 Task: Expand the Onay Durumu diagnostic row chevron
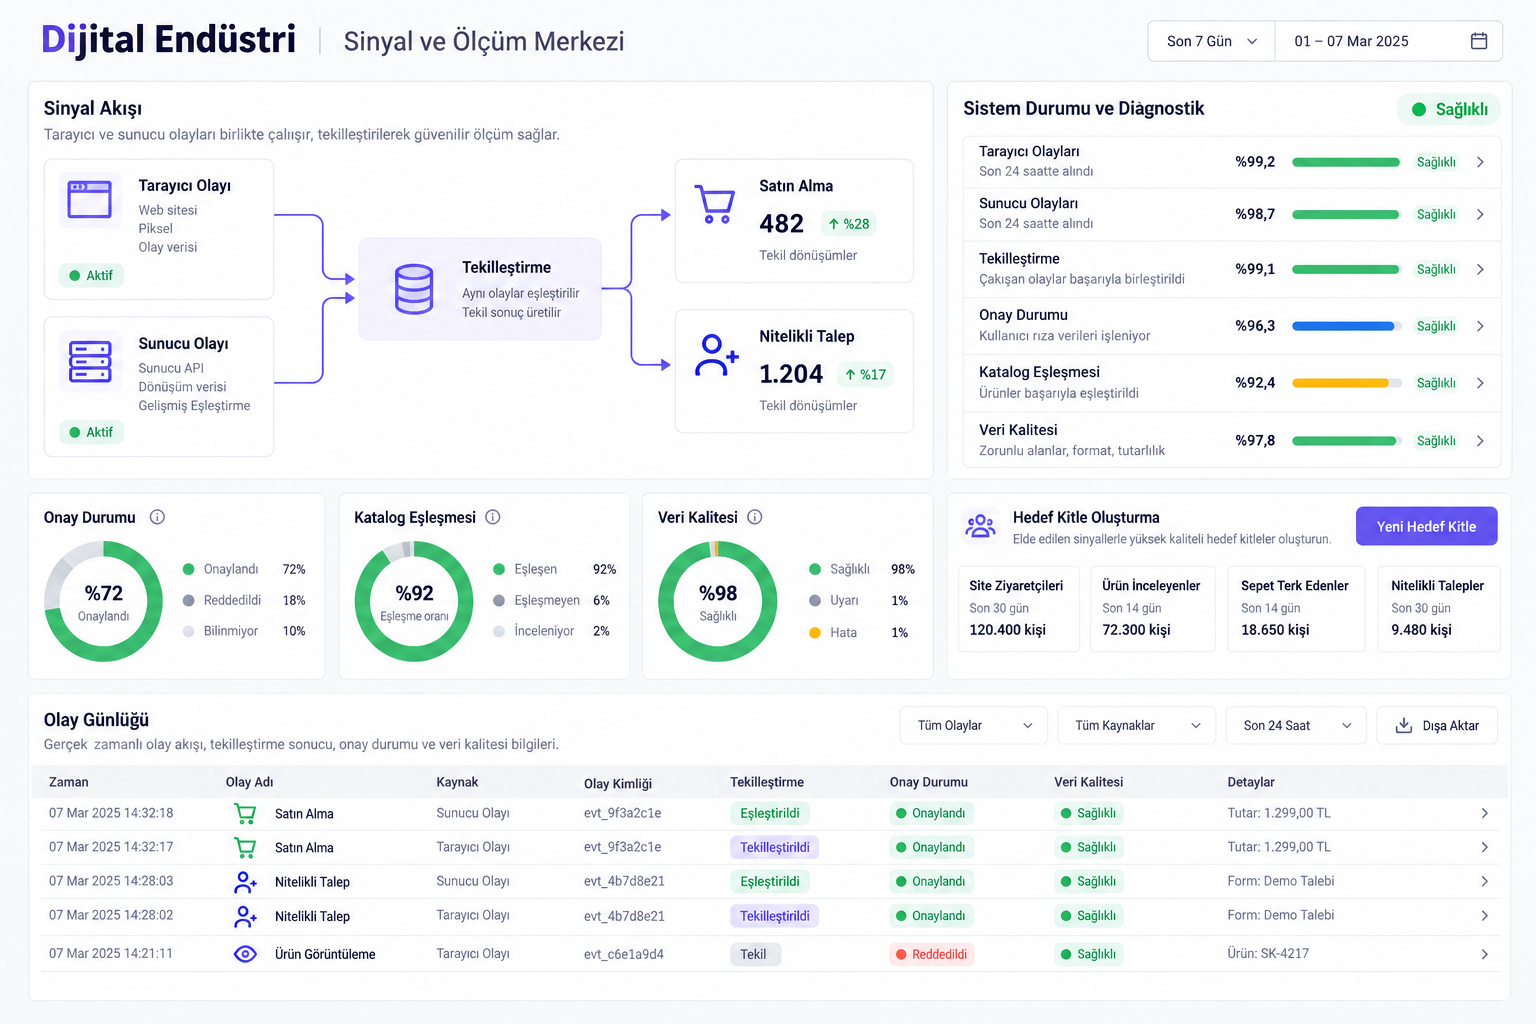pyautogui.click(x=1480, y=326)
